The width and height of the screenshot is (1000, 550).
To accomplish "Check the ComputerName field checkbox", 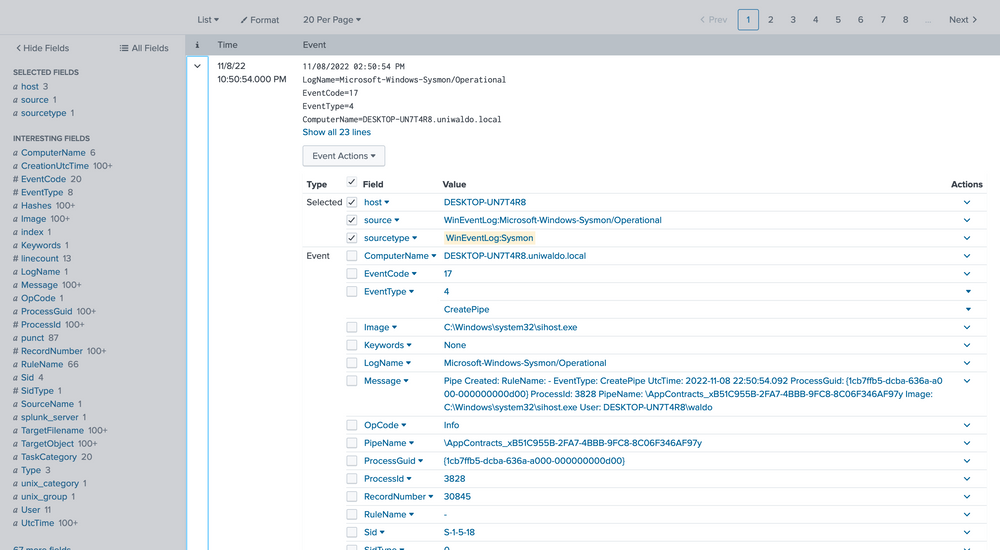I will pyautogui.click(x=351, y=256).
